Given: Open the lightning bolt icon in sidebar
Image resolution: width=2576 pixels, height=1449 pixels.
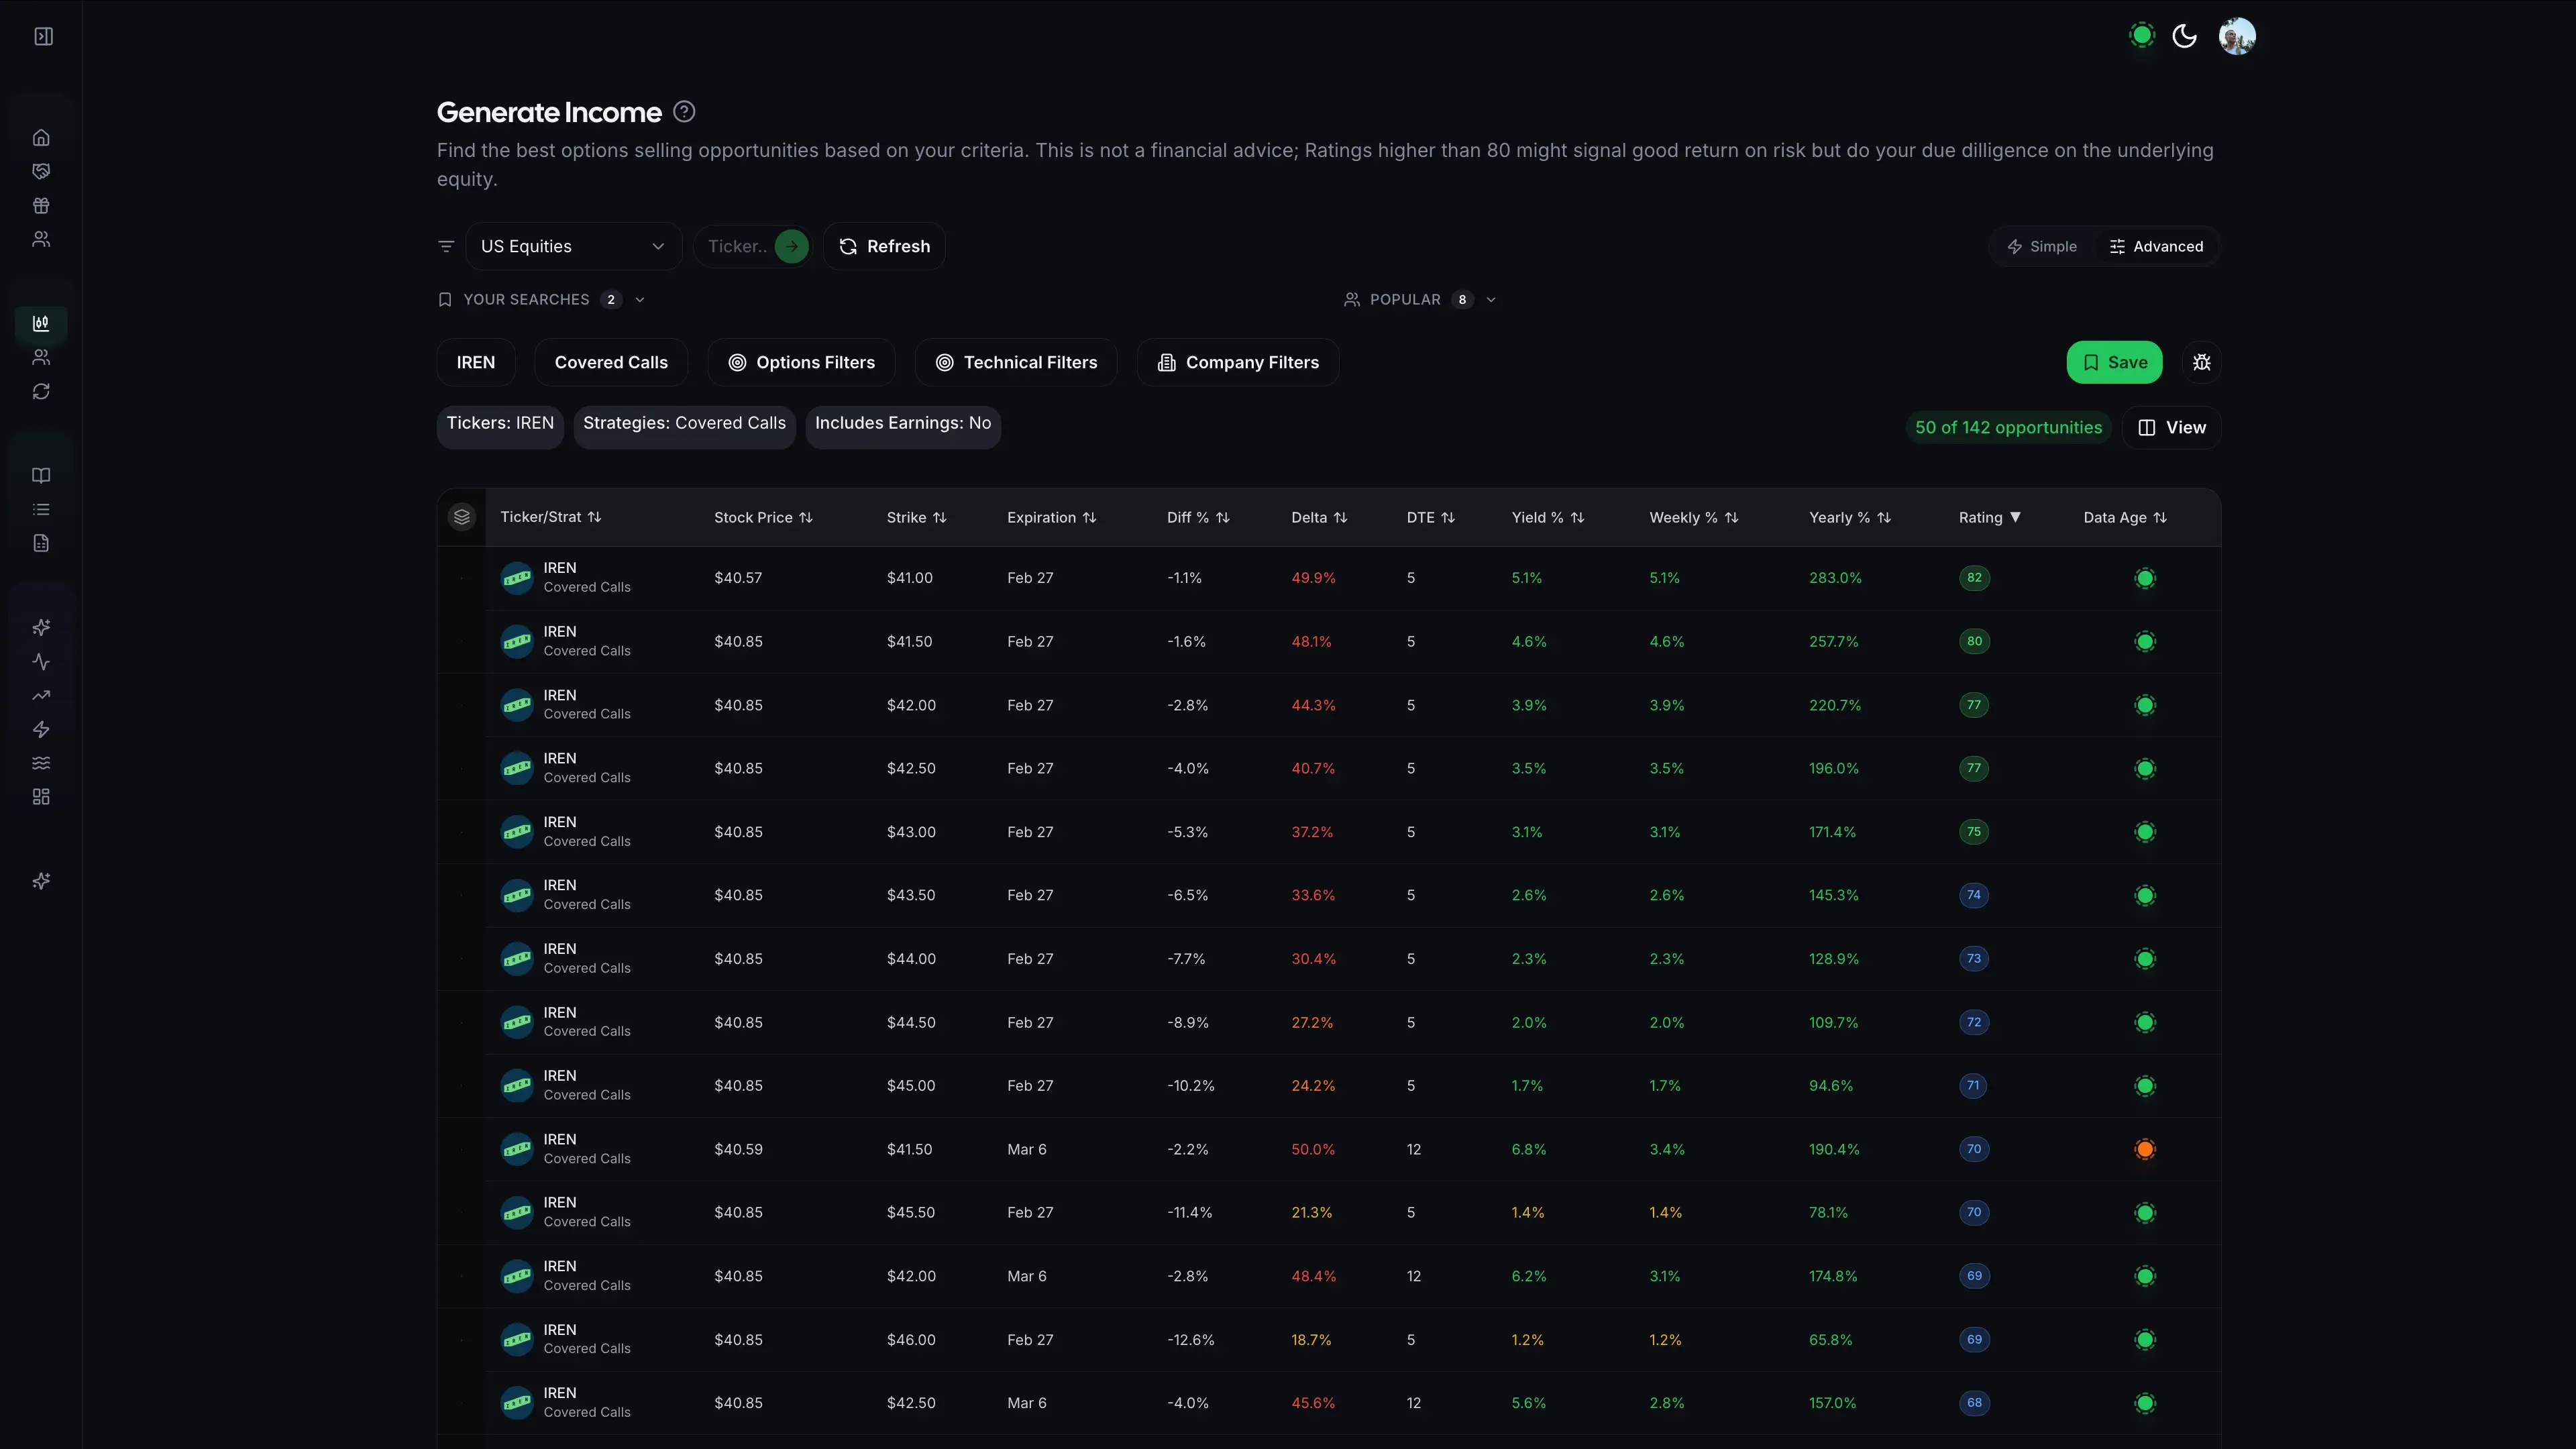Looking at the screenshot, I should coord(41,730).
